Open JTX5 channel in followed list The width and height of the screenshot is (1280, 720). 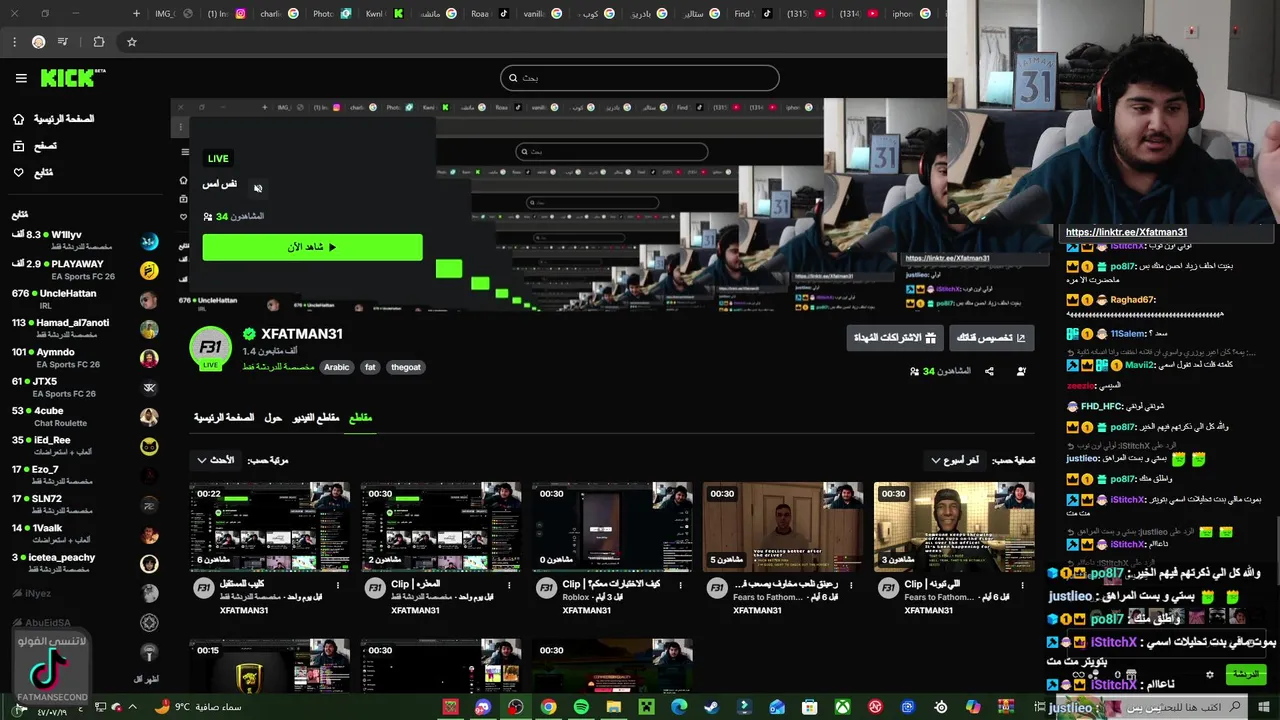click(84, 387)
